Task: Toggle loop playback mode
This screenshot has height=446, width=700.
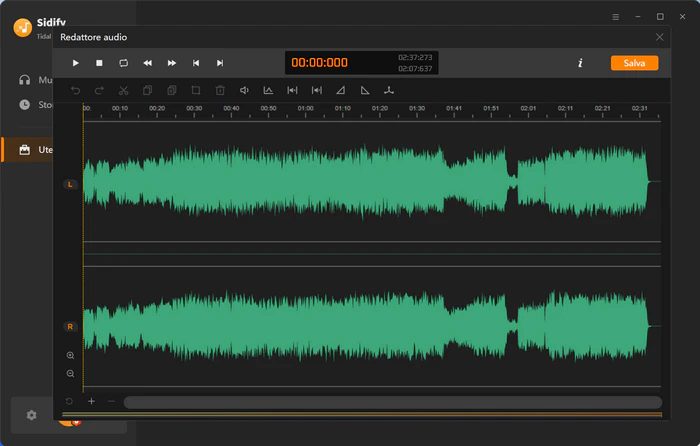Action: 124,63
